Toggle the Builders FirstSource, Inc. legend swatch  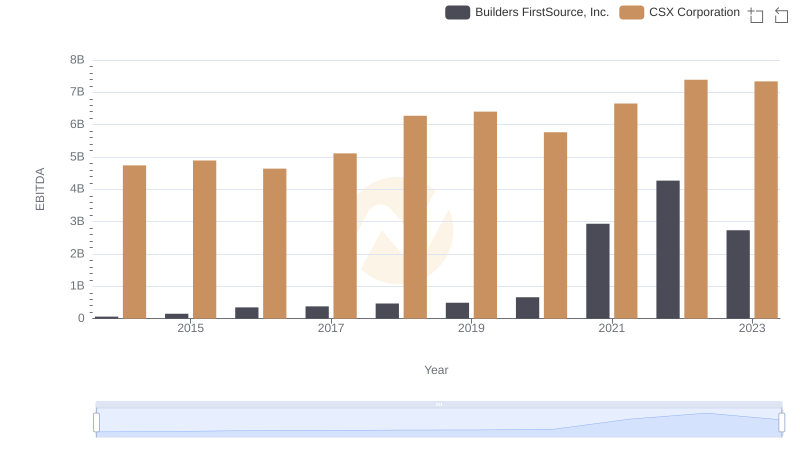point(457,12)
